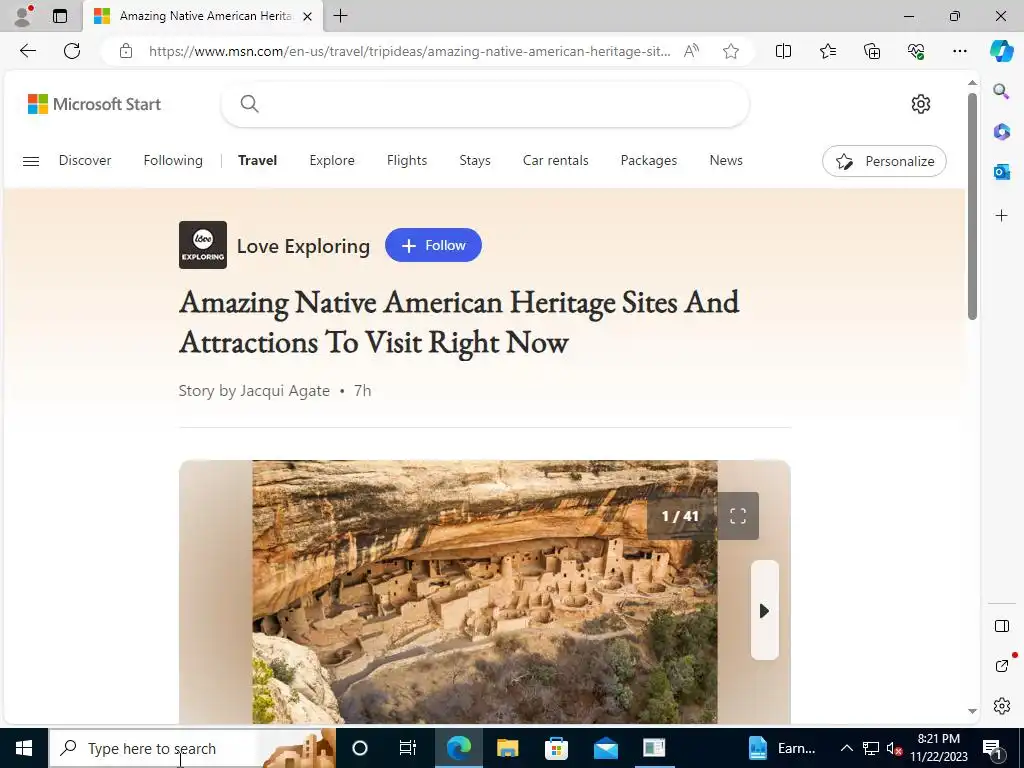The width and height of the screenshot is (1024, 768).
Task: Open link in new window sidebar icon
Action: [1001, 665]
